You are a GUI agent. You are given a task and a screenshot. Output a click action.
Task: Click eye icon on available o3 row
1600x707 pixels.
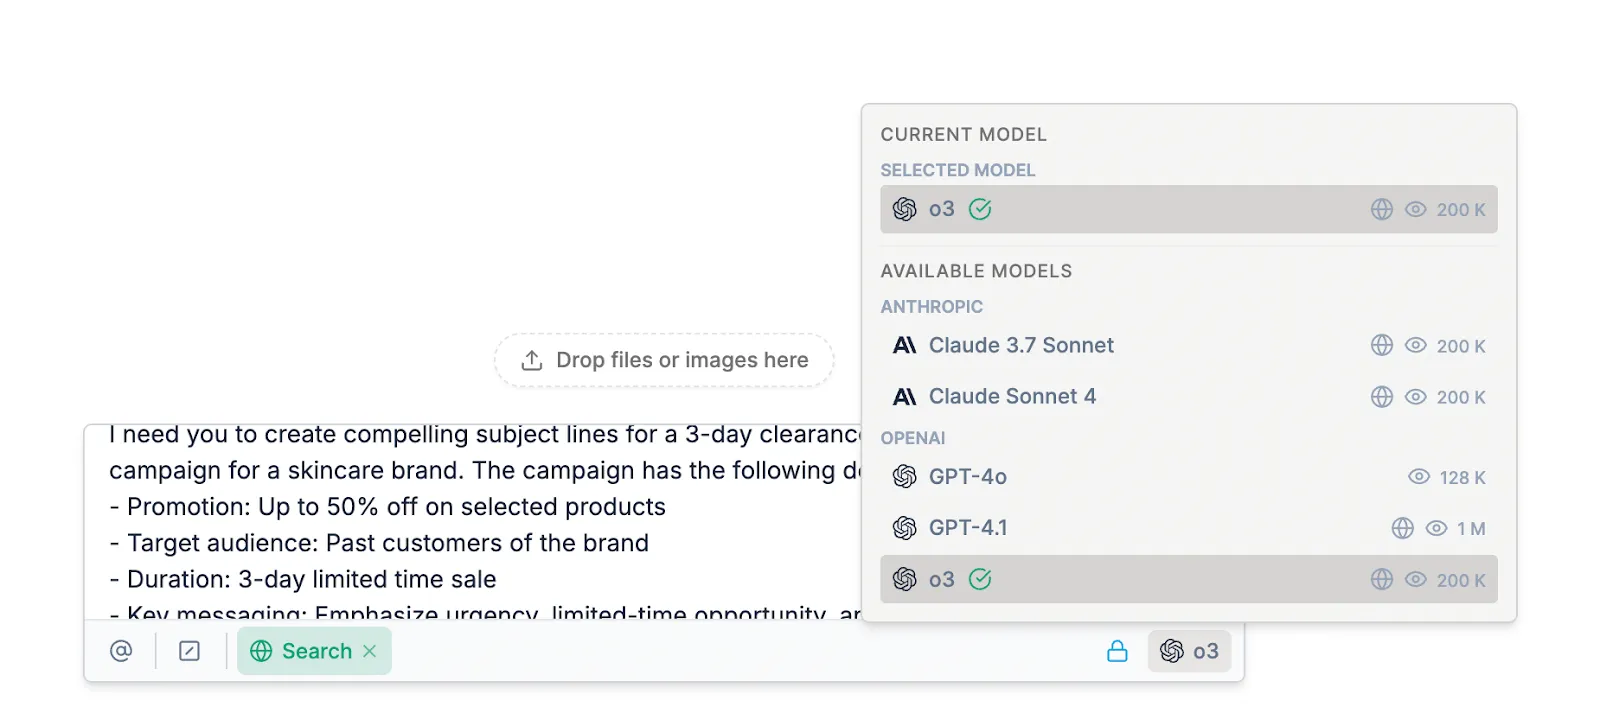point(1416,579)
